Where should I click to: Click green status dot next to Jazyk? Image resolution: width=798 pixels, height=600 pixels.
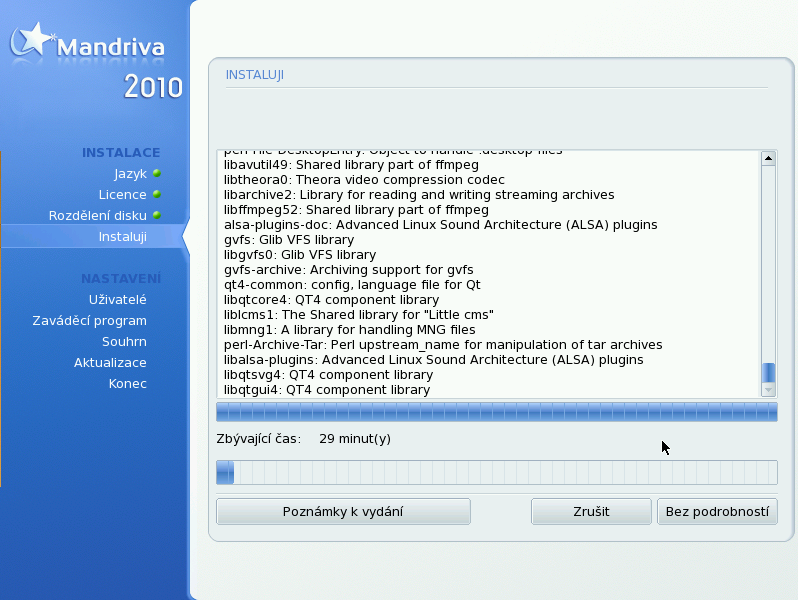pos(157,174)
